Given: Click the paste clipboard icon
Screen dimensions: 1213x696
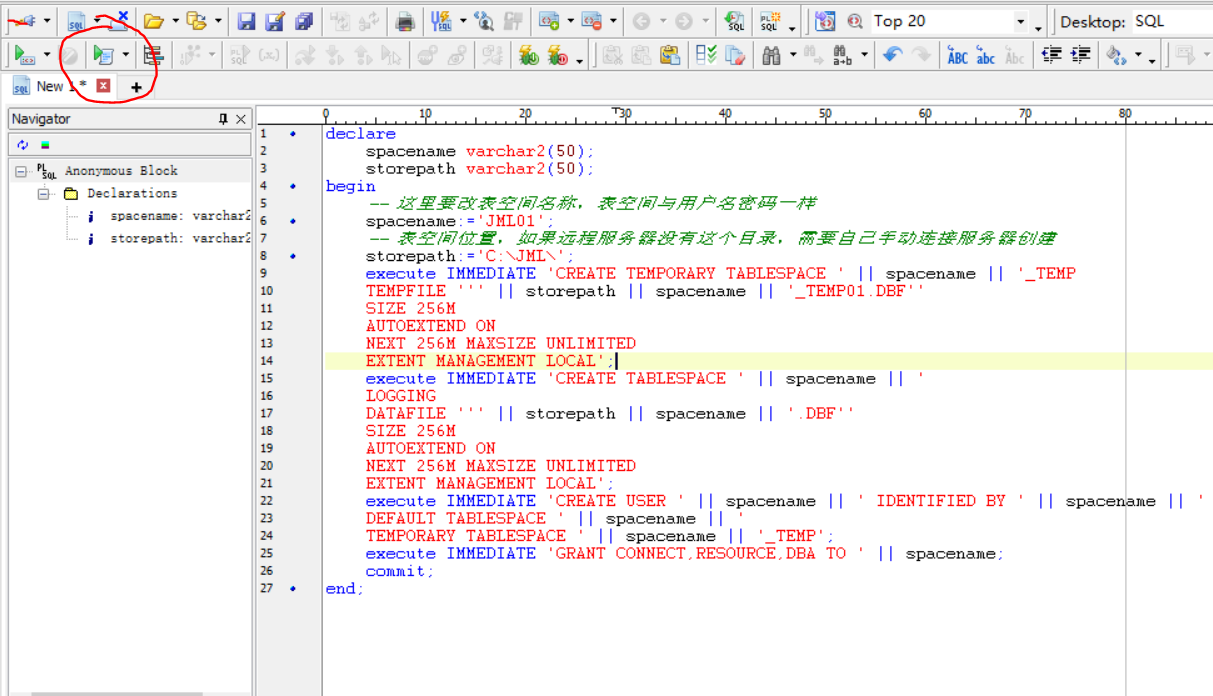Looking at the screenshot, I should point(670,55).
